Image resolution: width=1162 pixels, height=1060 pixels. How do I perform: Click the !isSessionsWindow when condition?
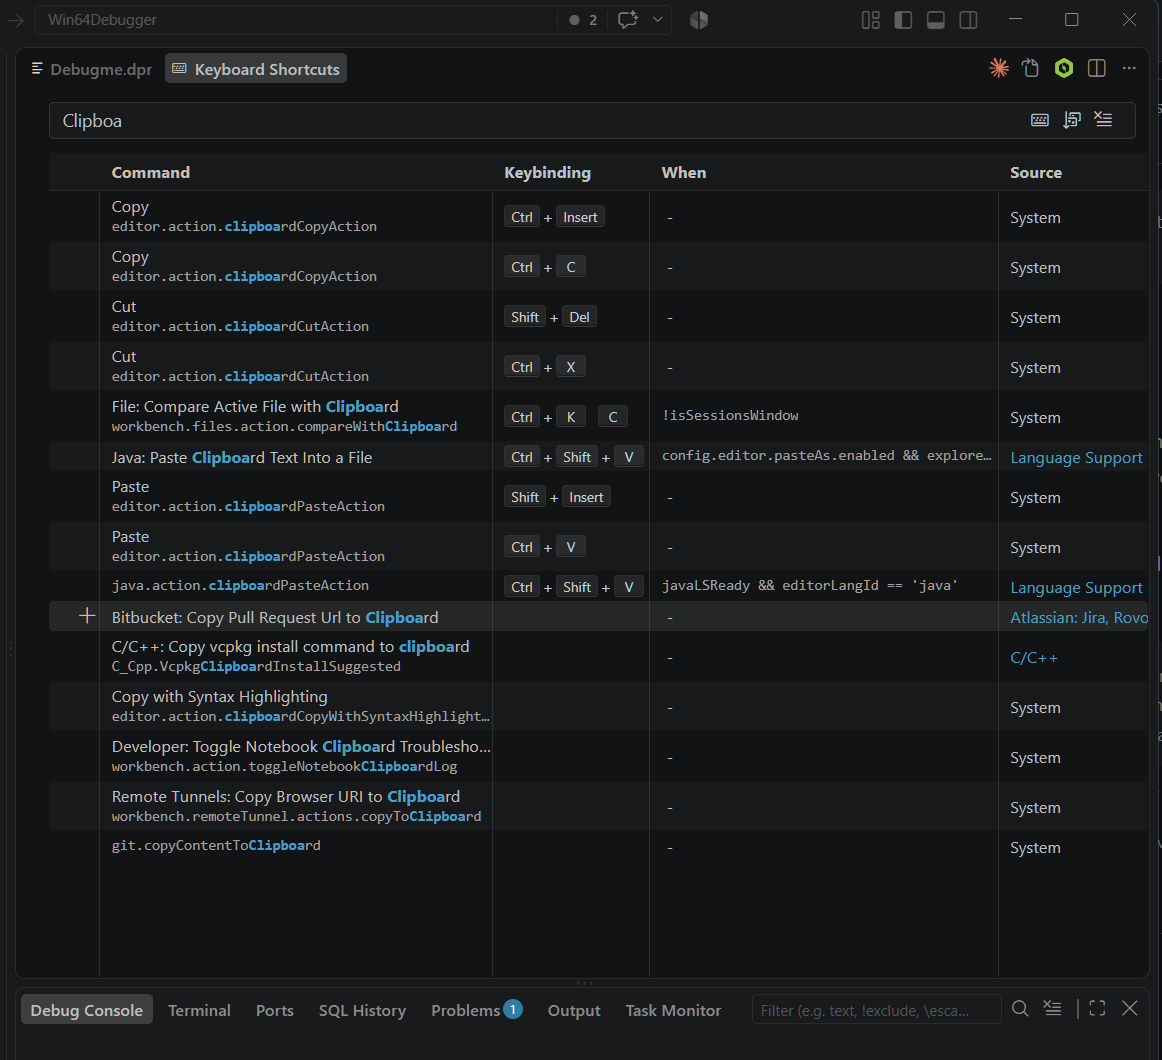pos(730,416)
